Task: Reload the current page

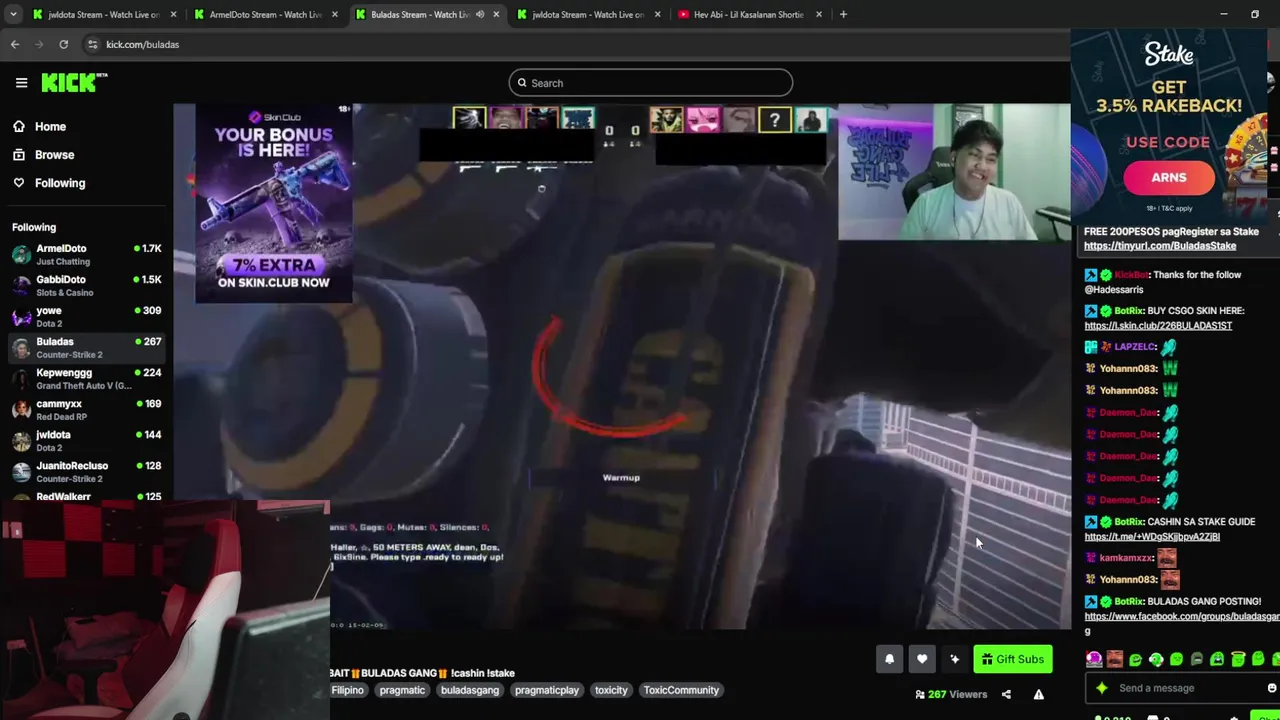Action: (x=63, y=44)
